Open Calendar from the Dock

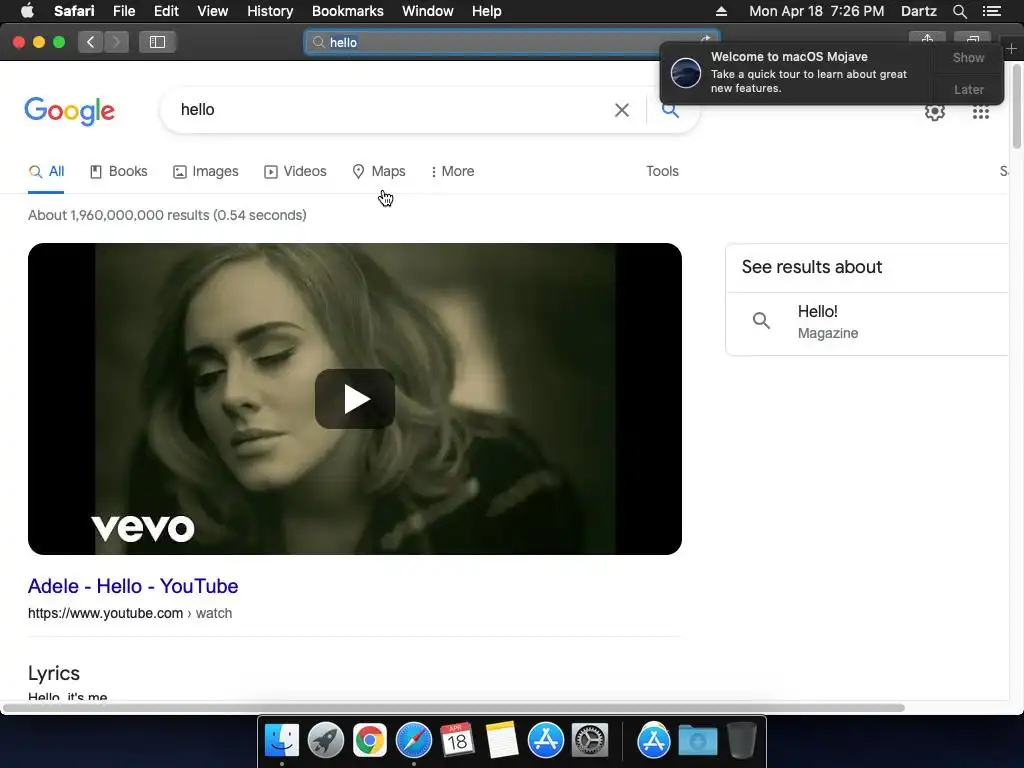[x=457, y=741]
